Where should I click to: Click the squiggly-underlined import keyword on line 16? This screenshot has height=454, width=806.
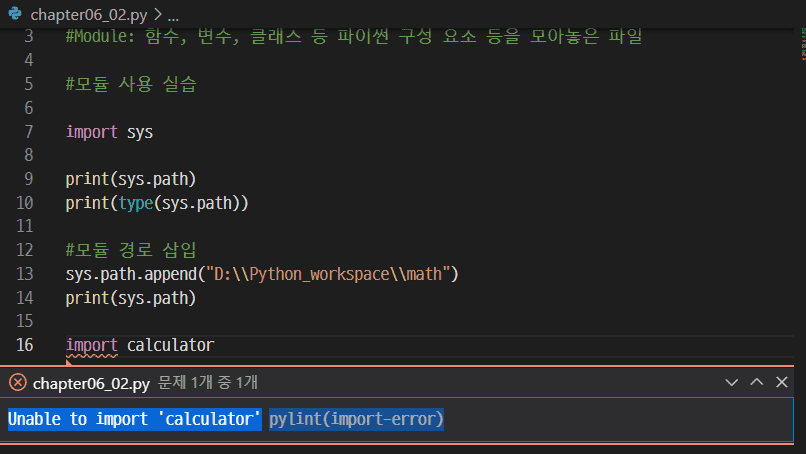[x=92, y=345]
